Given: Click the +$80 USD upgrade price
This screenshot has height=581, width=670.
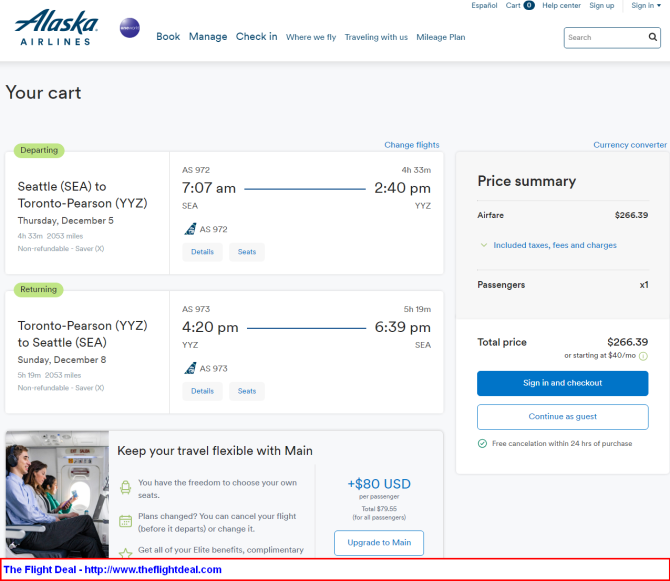Looking at the screenshot, I should 379,484.
